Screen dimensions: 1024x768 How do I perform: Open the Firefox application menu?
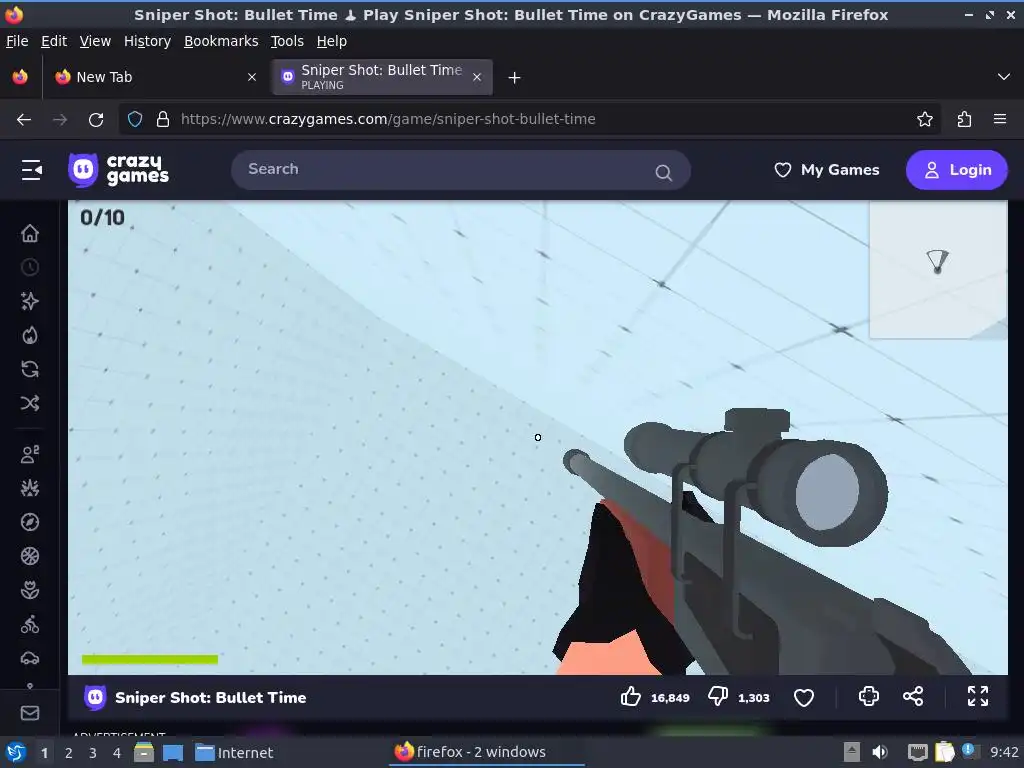pos(1000,119)
